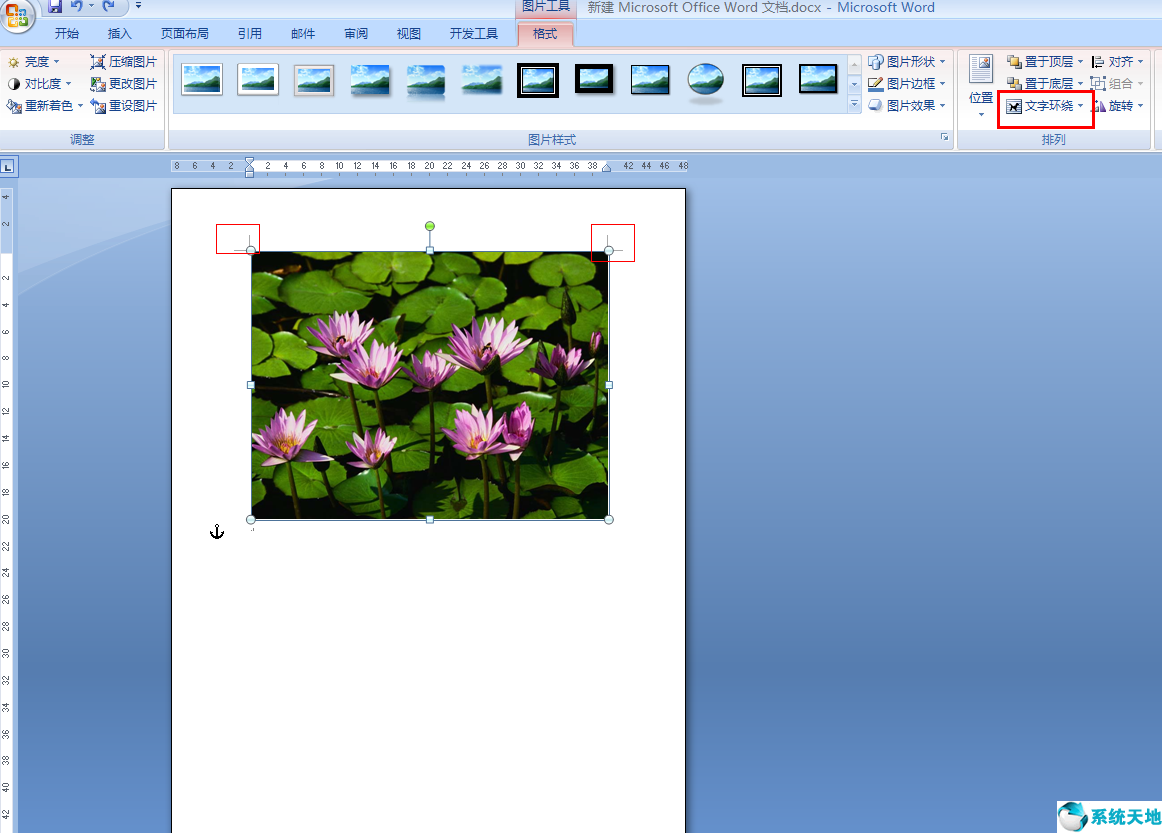Viewport: 1162px width, 833px height.
Task: Open the Quick Access Toolbar customize arrow
Action: point(139,6)
